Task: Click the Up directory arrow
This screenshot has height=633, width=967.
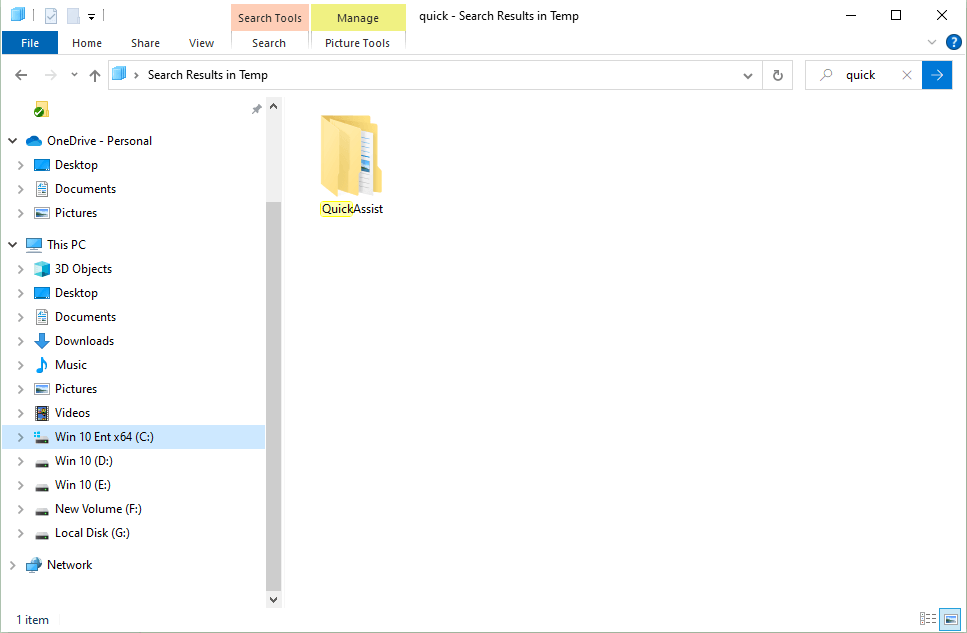Action: coord(95,75)
